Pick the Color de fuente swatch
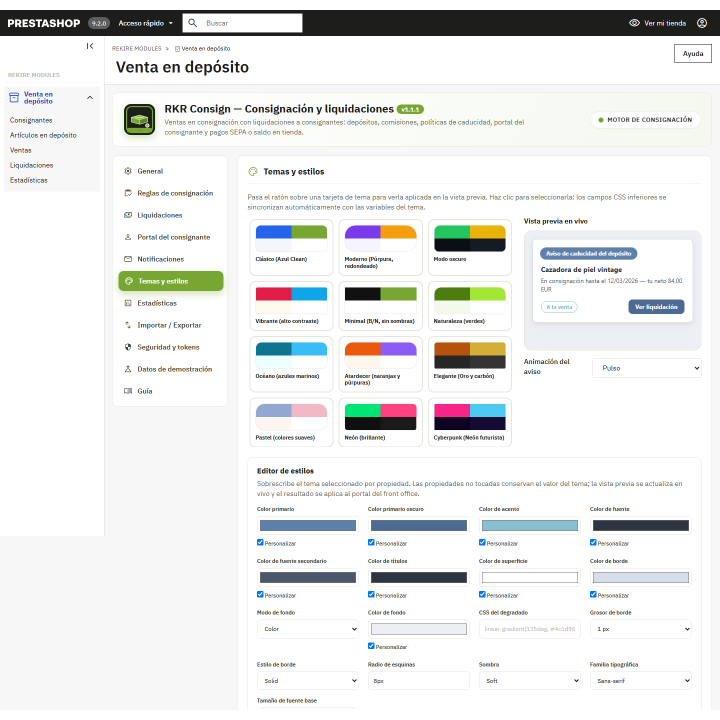This screenshot has width=720, height=720. point(641,525)
